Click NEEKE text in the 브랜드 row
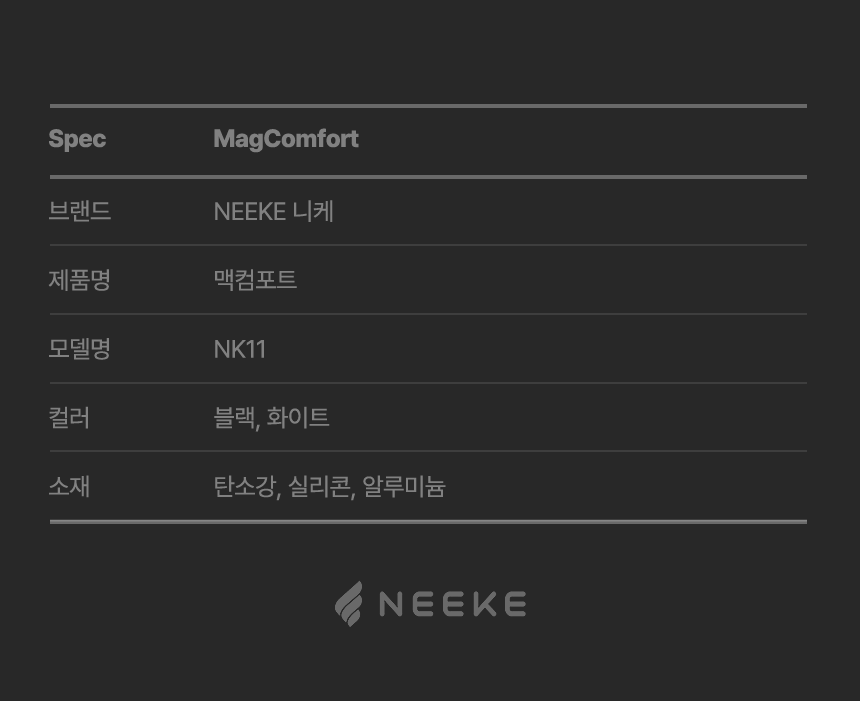 point(250,211)
